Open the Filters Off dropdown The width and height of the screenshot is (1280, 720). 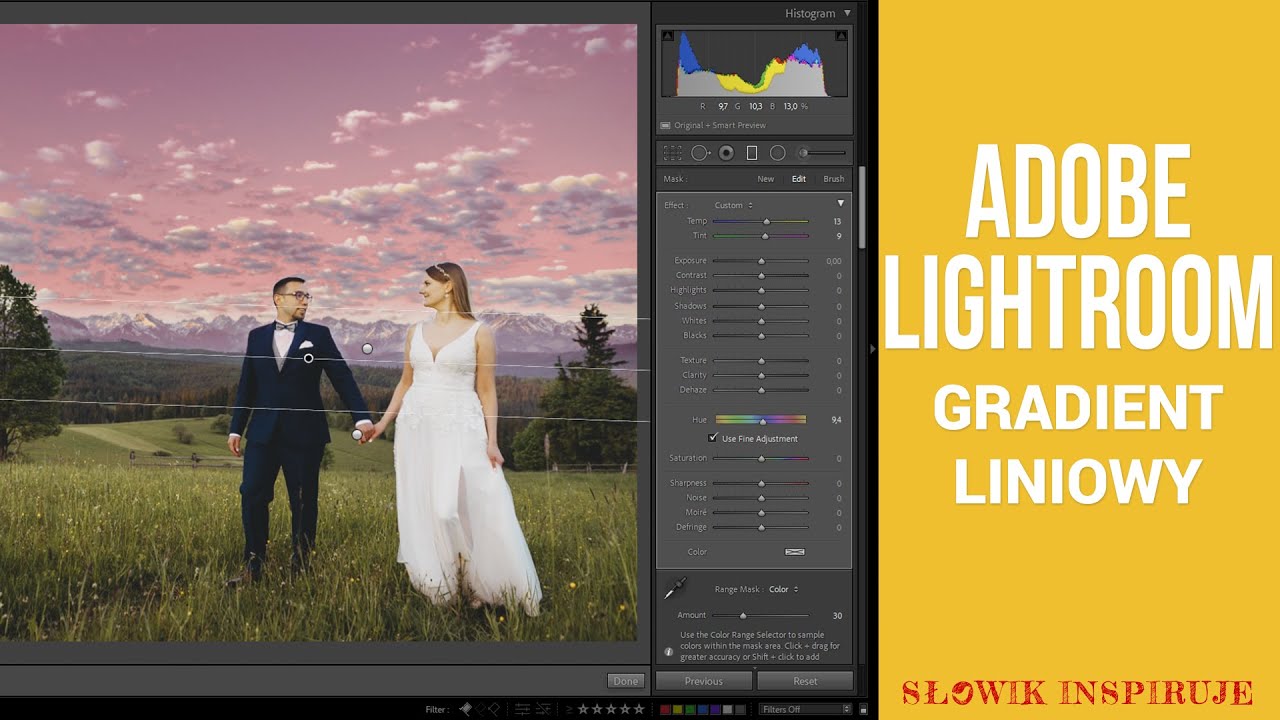click(x=805, y=709)
